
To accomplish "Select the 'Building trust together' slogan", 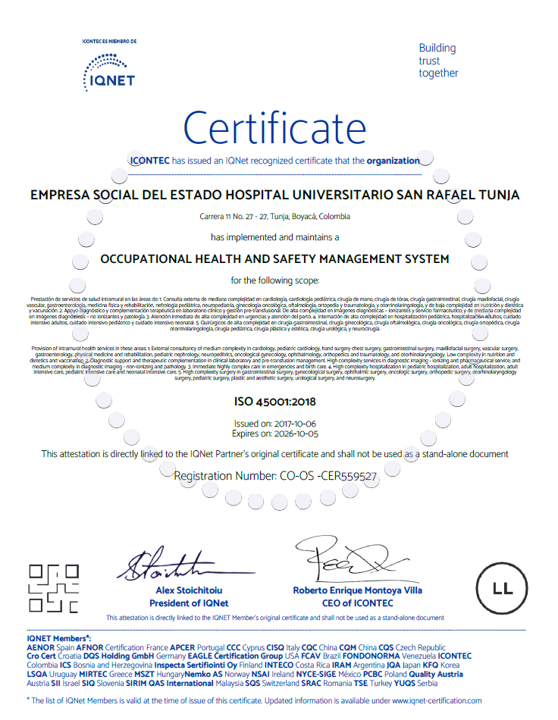I will click(438, 61).
